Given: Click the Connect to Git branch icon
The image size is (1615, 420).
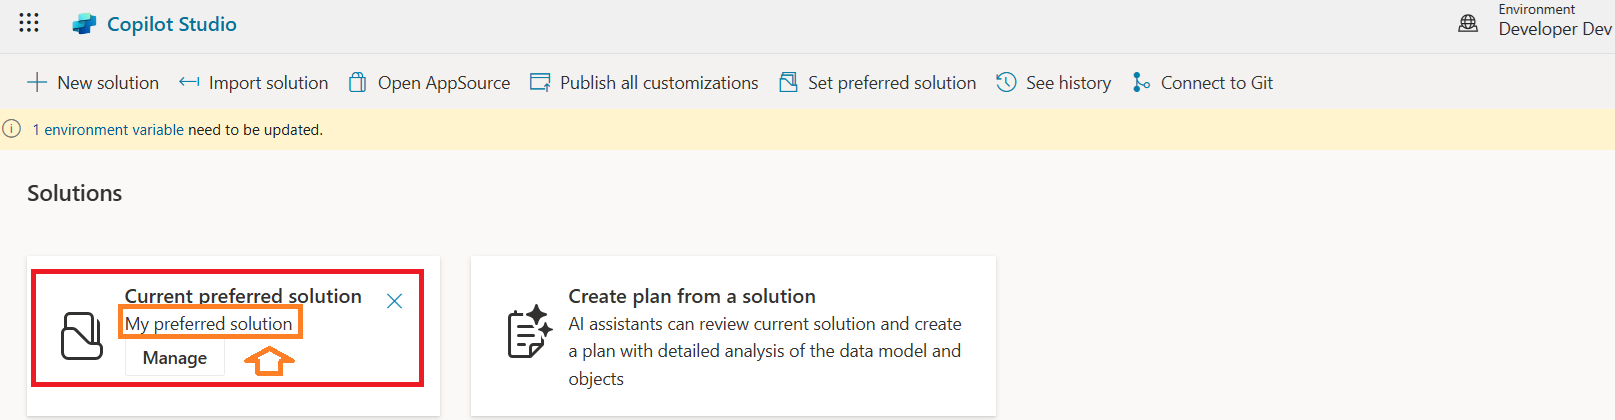Looking at the screenshot, I should 1140,83.
